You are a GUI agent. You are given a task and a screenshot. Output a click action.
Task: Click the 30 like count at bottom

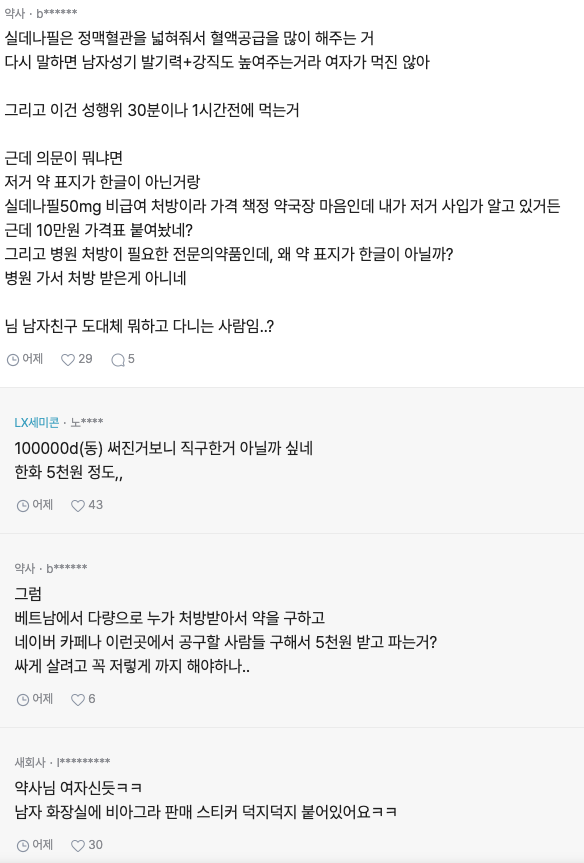95,844
